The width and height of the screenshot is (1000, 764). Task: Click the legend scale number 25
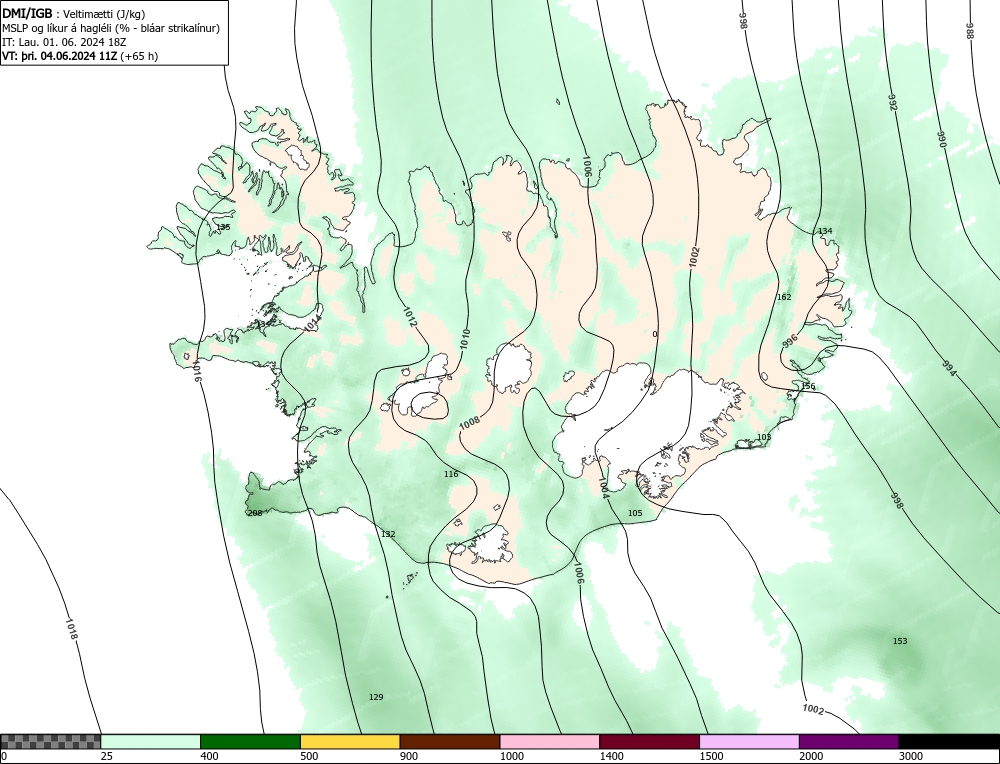point(107,756)
